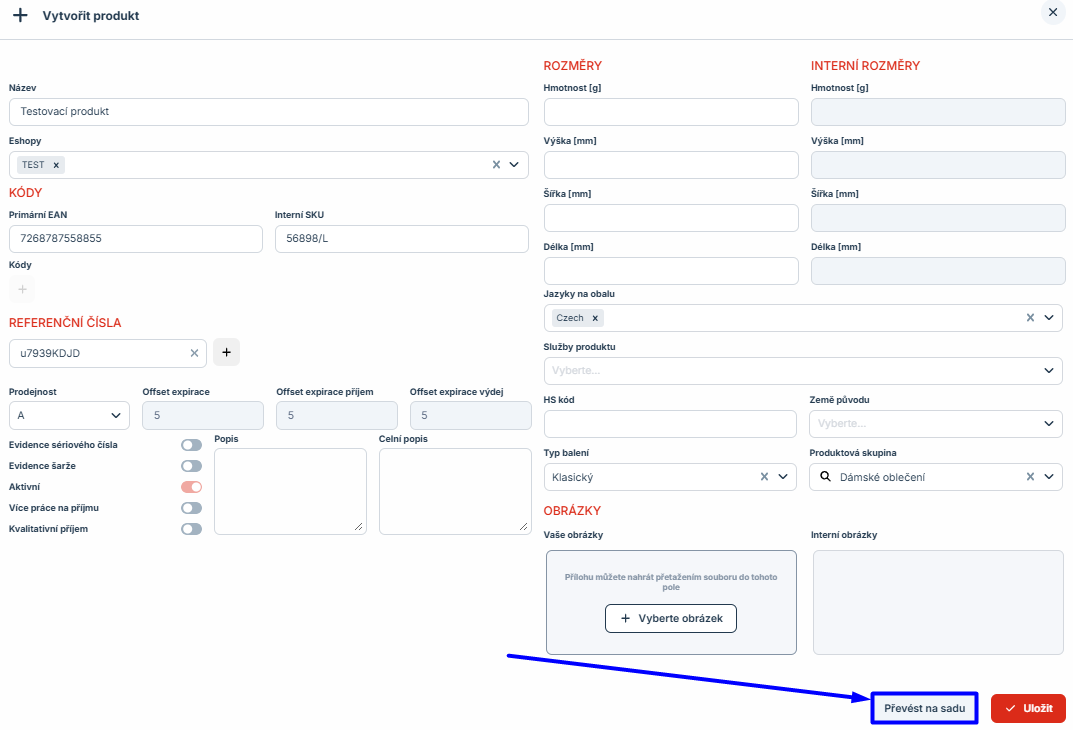Clear the Typ balení selection

coord(764,477)
